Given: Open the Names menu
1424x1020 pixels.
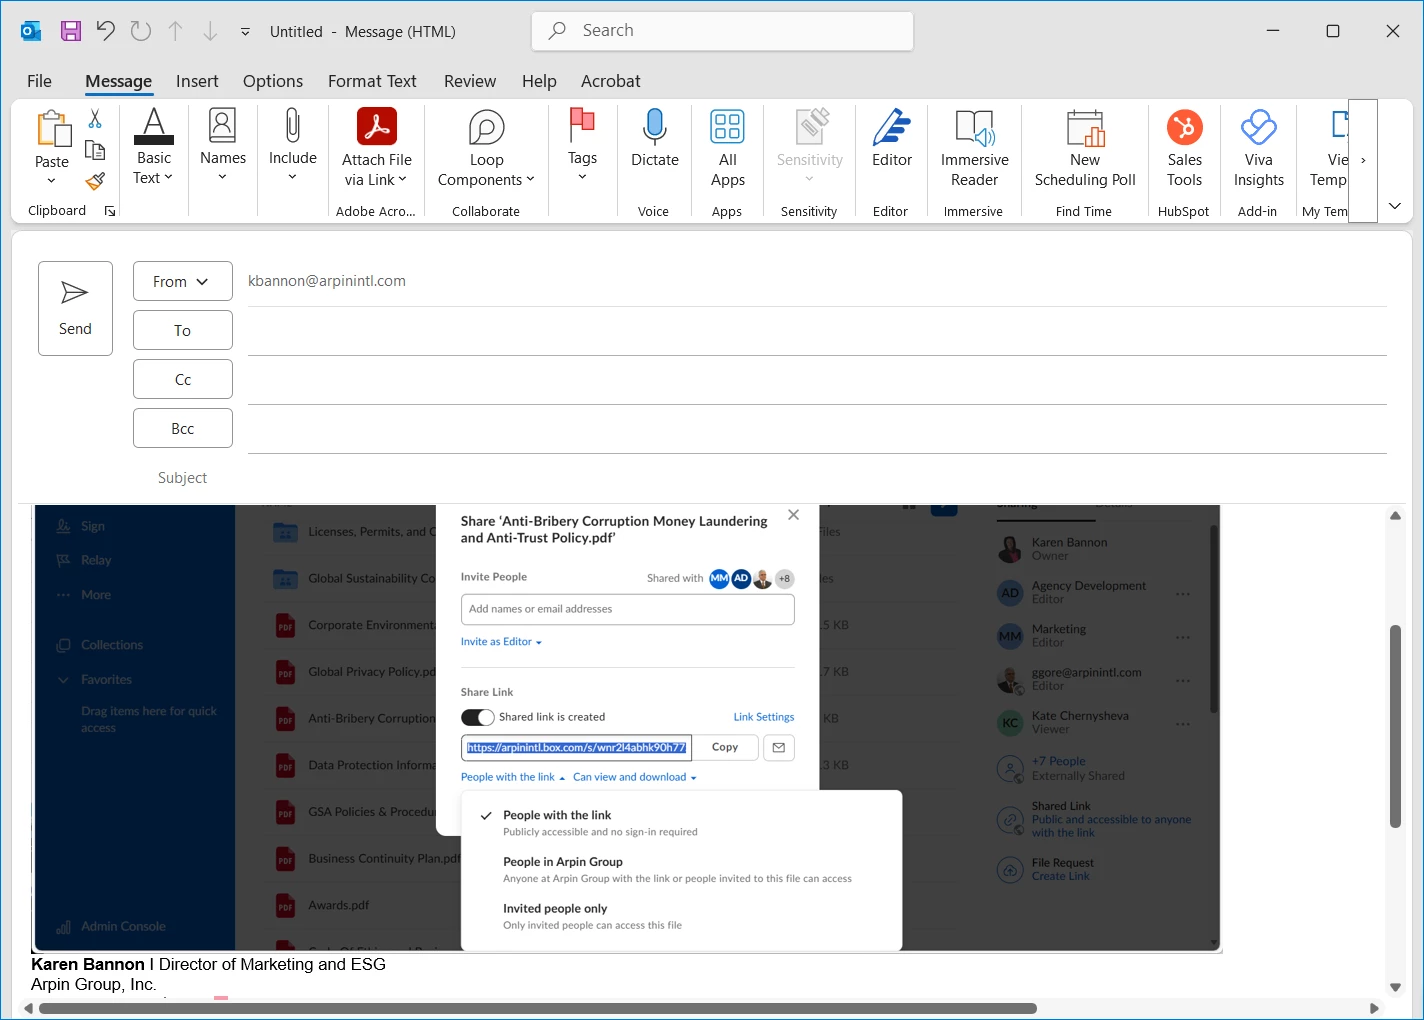Looking at the screenshot, I should [222, 147].
